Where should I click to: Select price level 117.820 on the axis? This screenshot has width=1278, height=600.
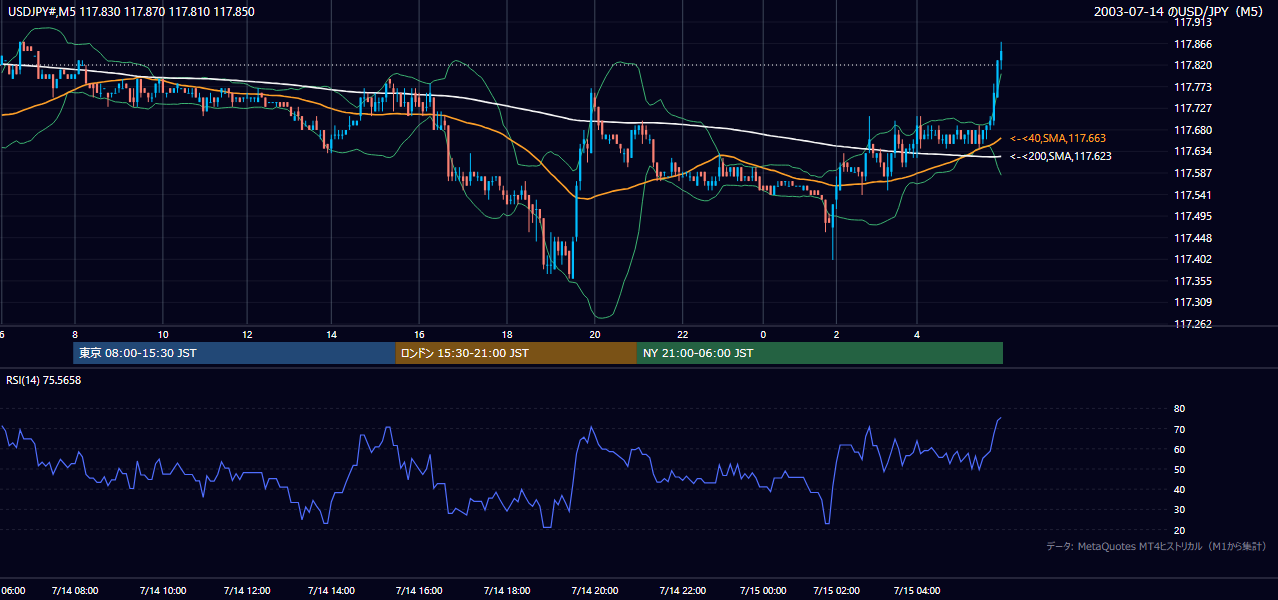point(1193,66)
